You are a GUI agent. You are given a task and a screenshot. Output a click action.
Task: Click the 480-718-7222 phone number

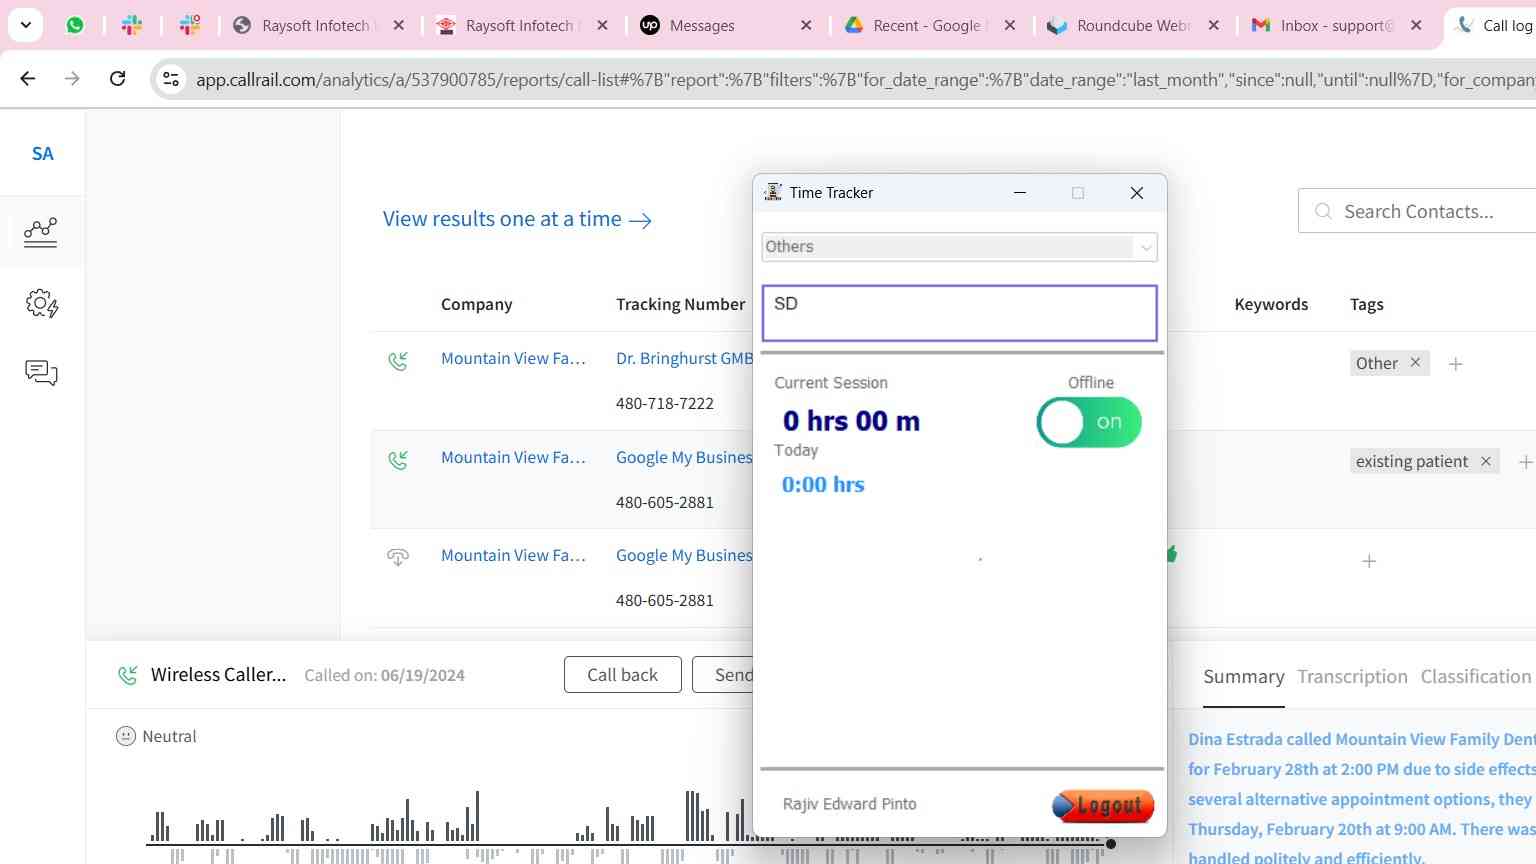click(665, 404)
